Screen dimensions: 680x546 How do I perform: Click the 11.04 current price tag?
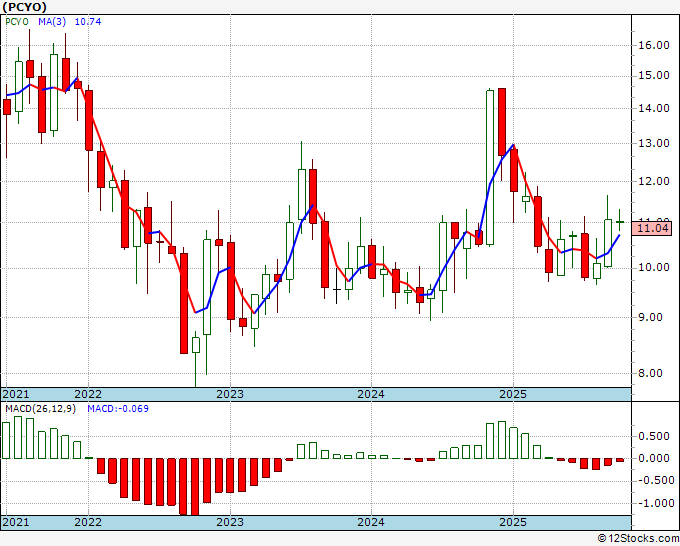coord(652,228)
